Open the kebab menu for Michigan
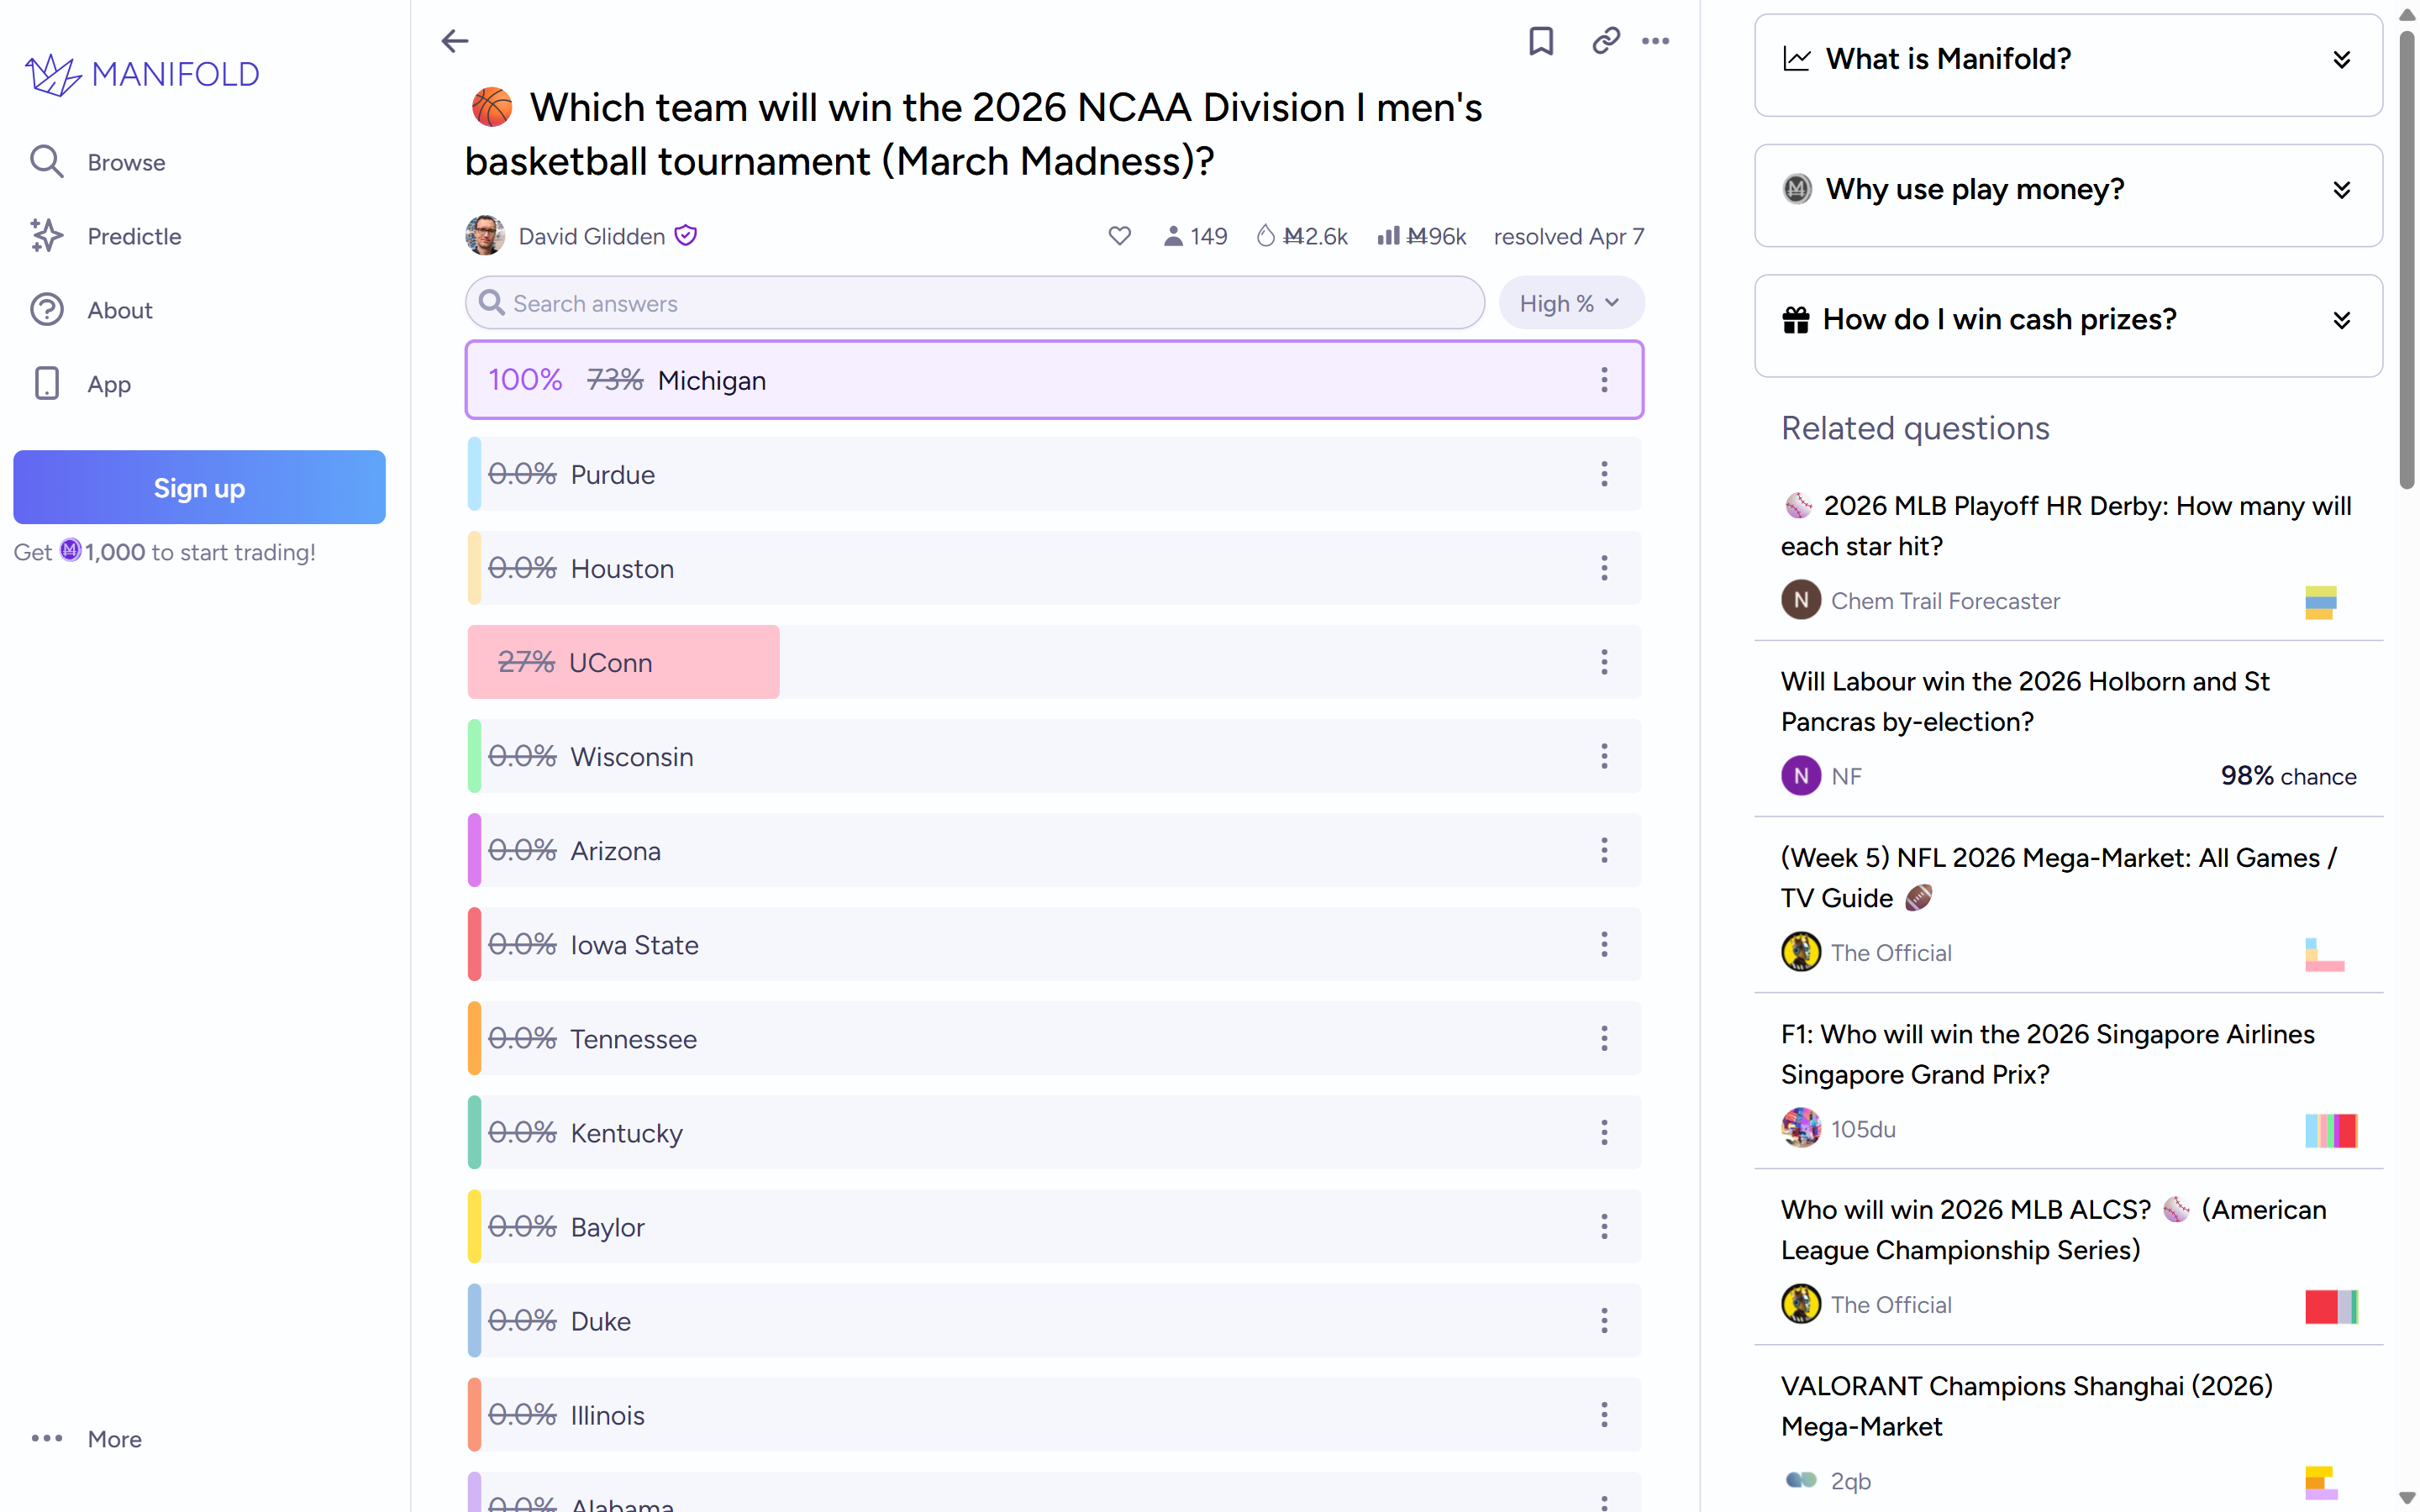 (x=1604, y=380)
